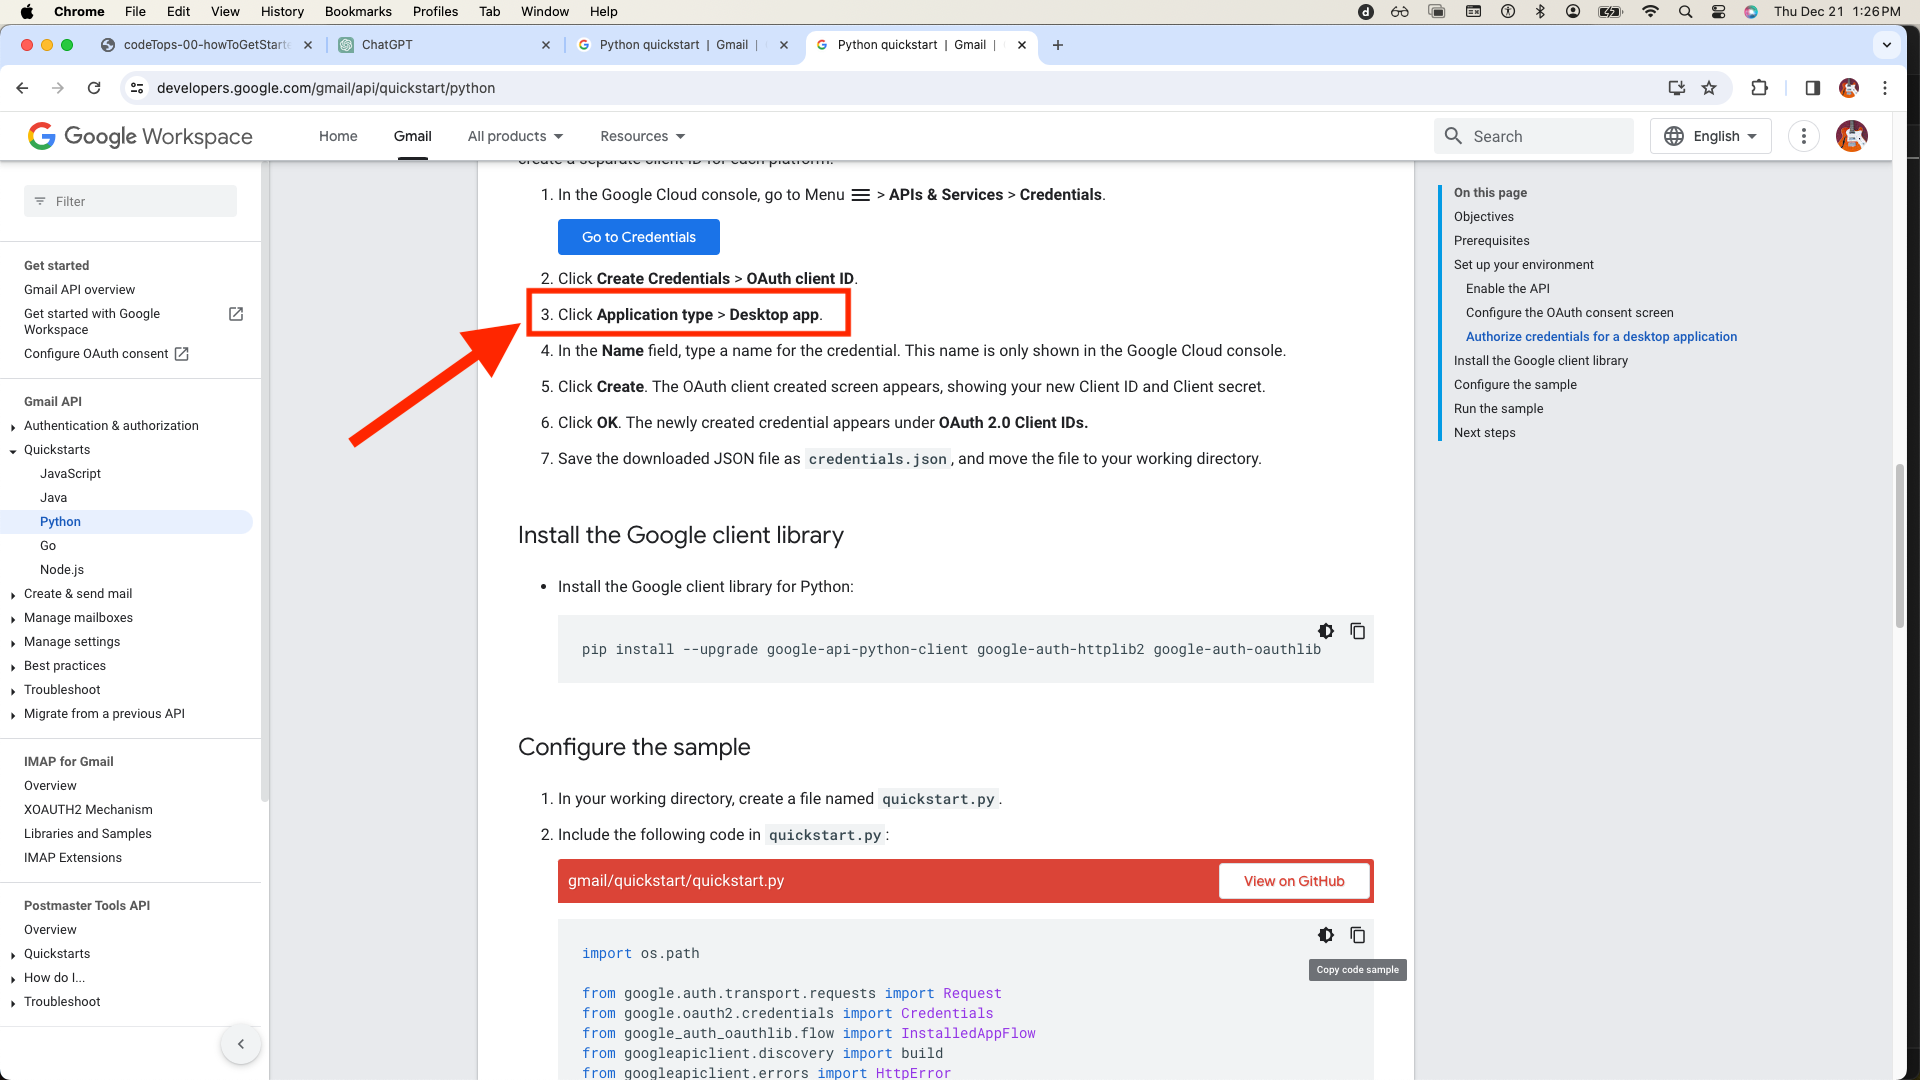Viewport: 1920px width, 1080px height.
Task: Close the ChatGPT tab
Action: [x=546, y=45]
